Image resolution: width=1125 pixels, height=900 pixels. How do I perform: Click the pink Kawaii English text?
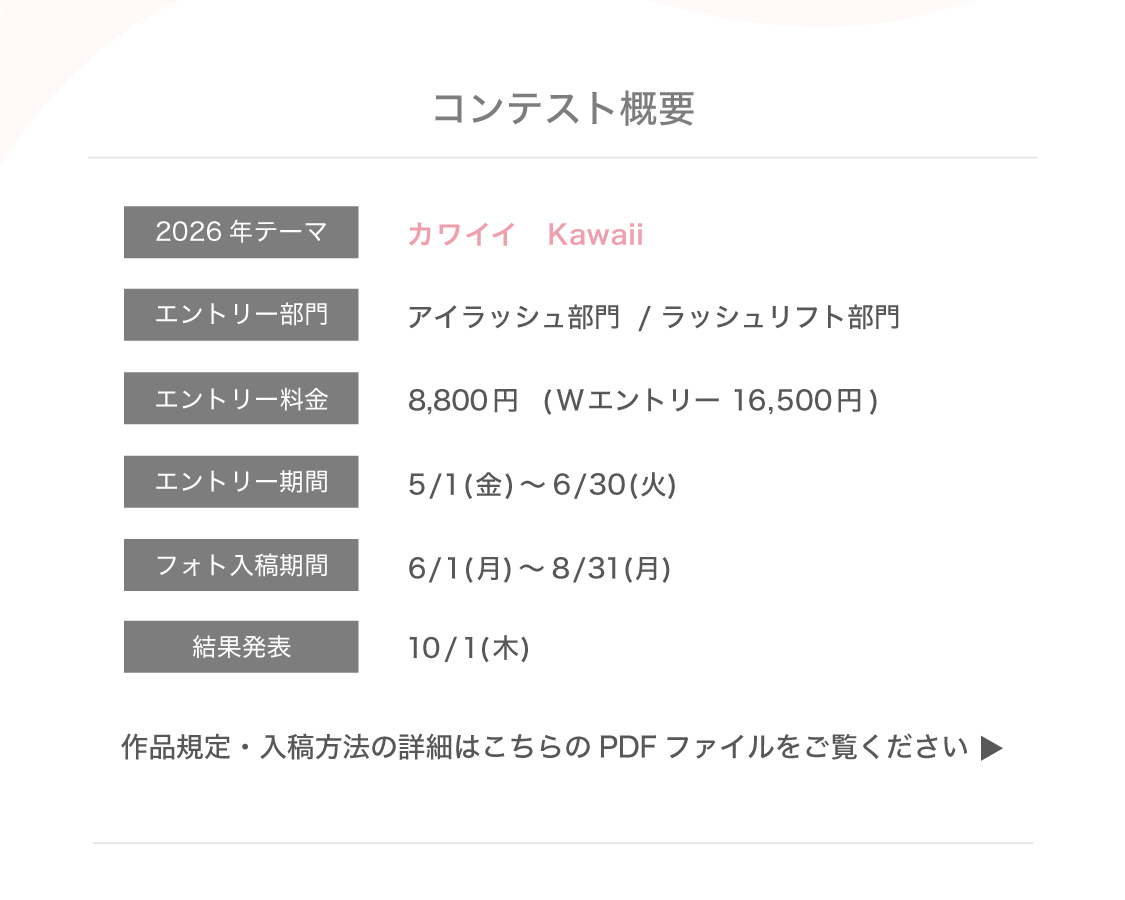[x=595, y=235]
